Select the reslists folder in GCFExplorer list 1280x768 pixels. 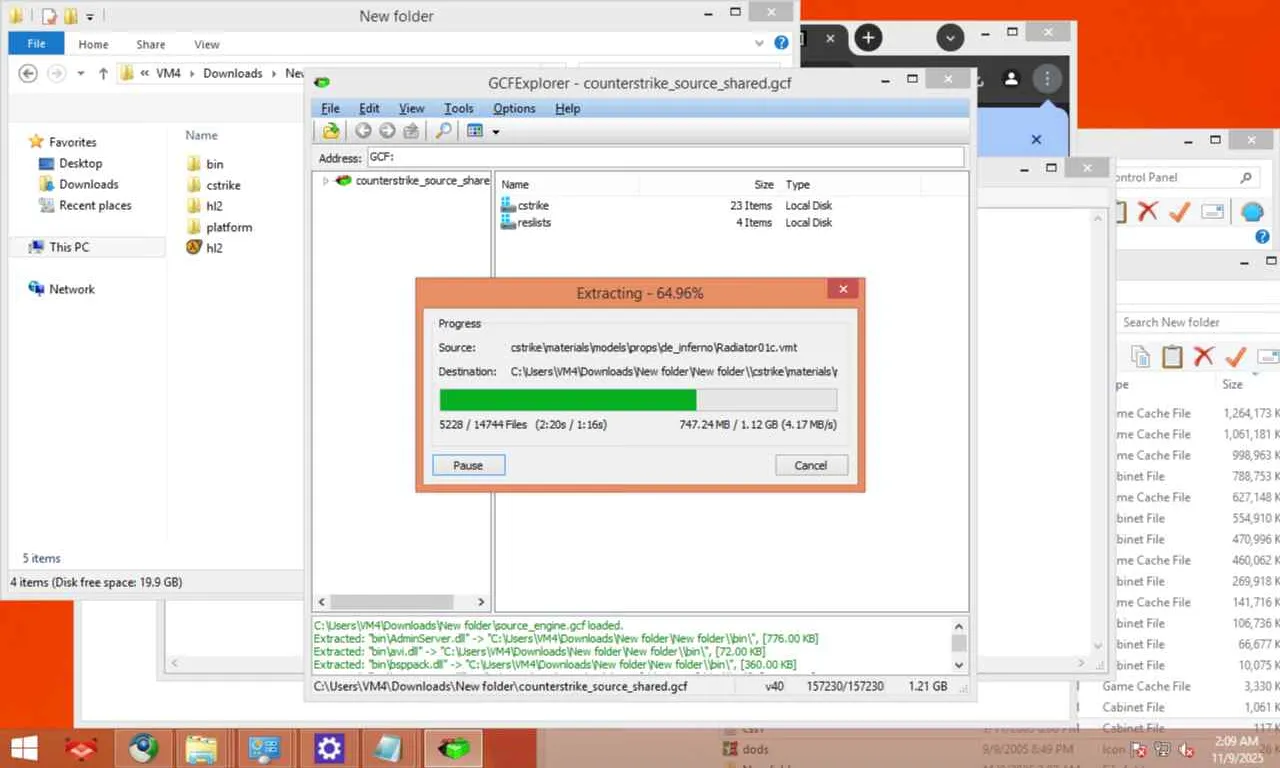(x=534, y=222)
